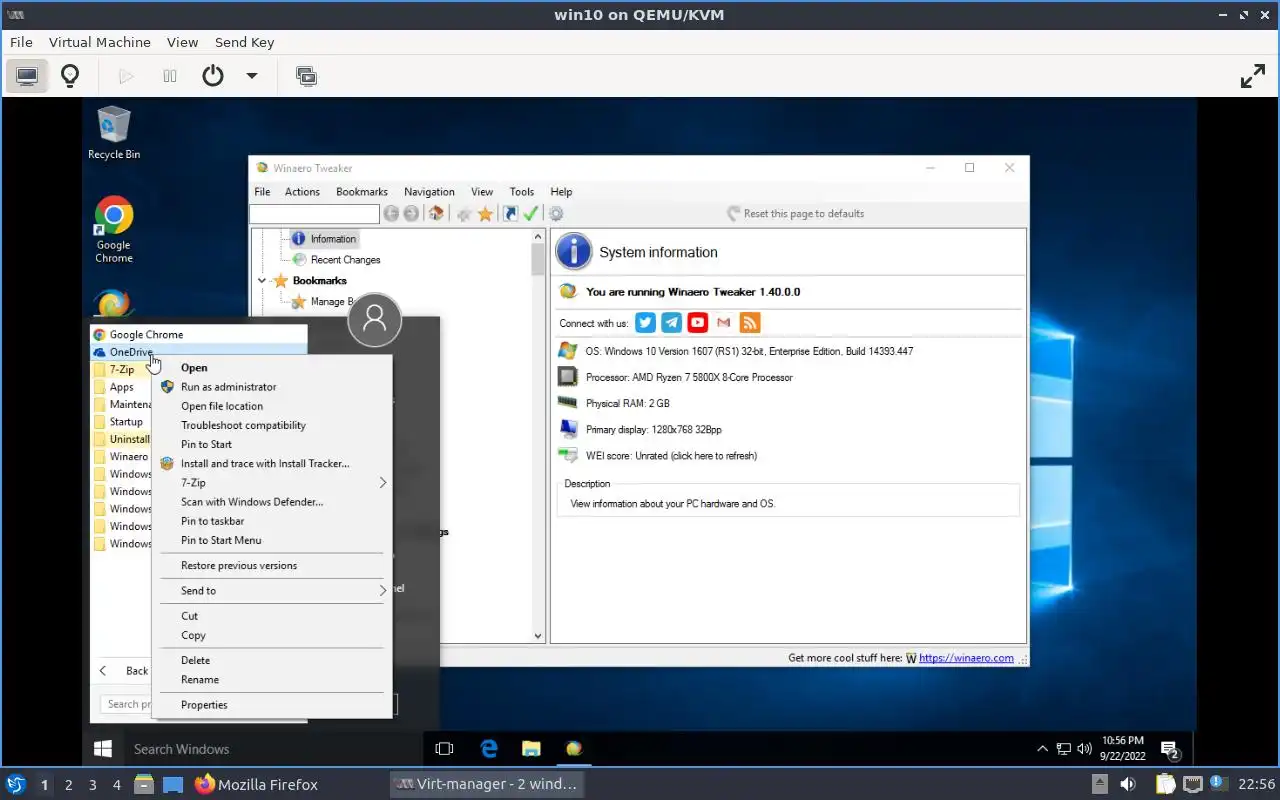1280x800 pixels.
Task: Open the Winaero File menu
Action: pyautogui.click(x=262, y=192)
